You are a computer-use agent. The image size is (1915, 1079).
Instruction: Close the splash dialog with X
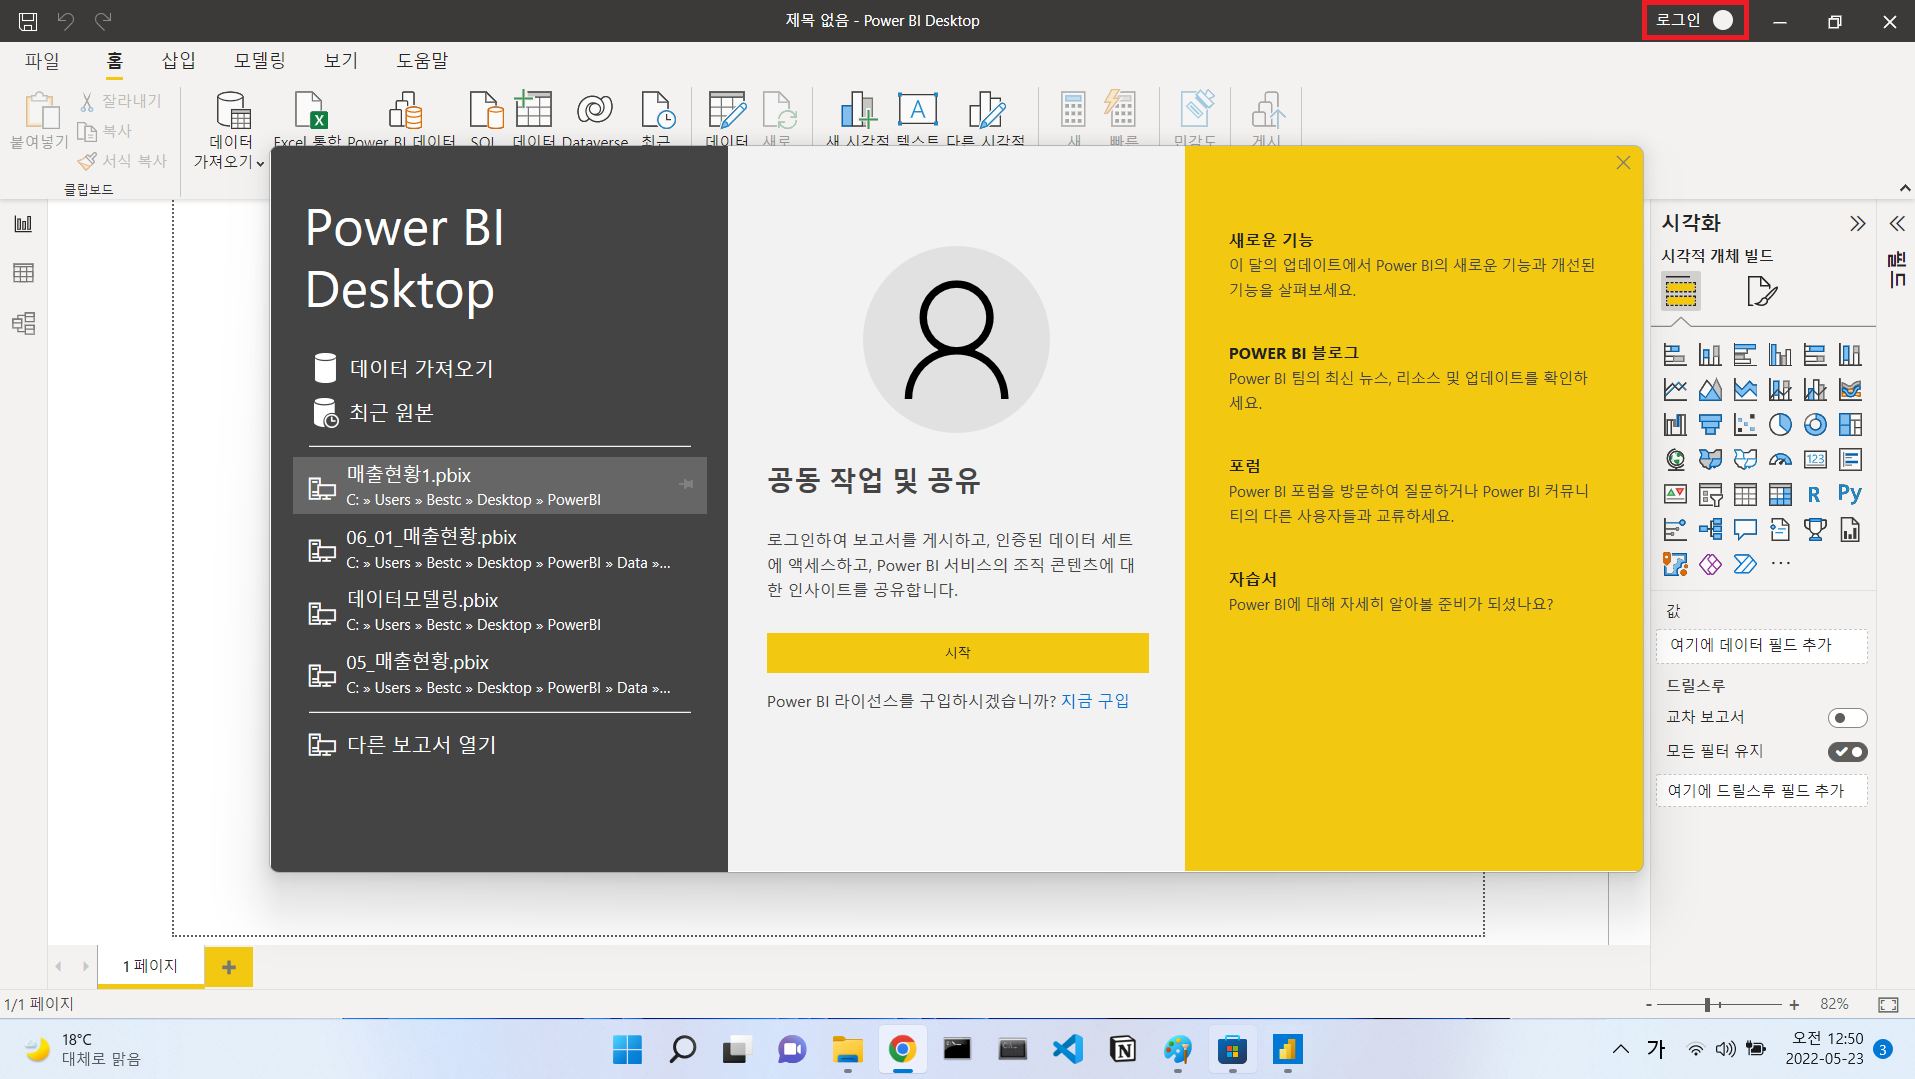(1623, 163)
